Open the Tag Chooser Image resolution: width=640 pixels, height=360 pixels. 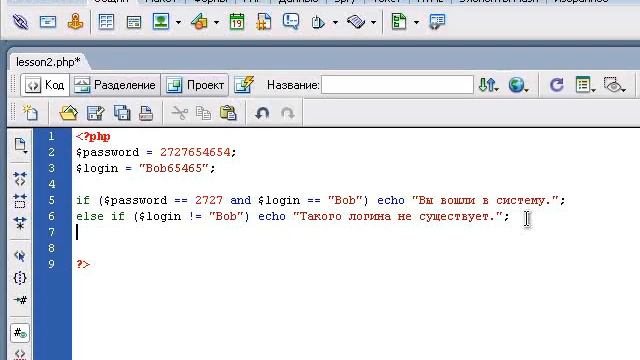(x=437, y=22)
